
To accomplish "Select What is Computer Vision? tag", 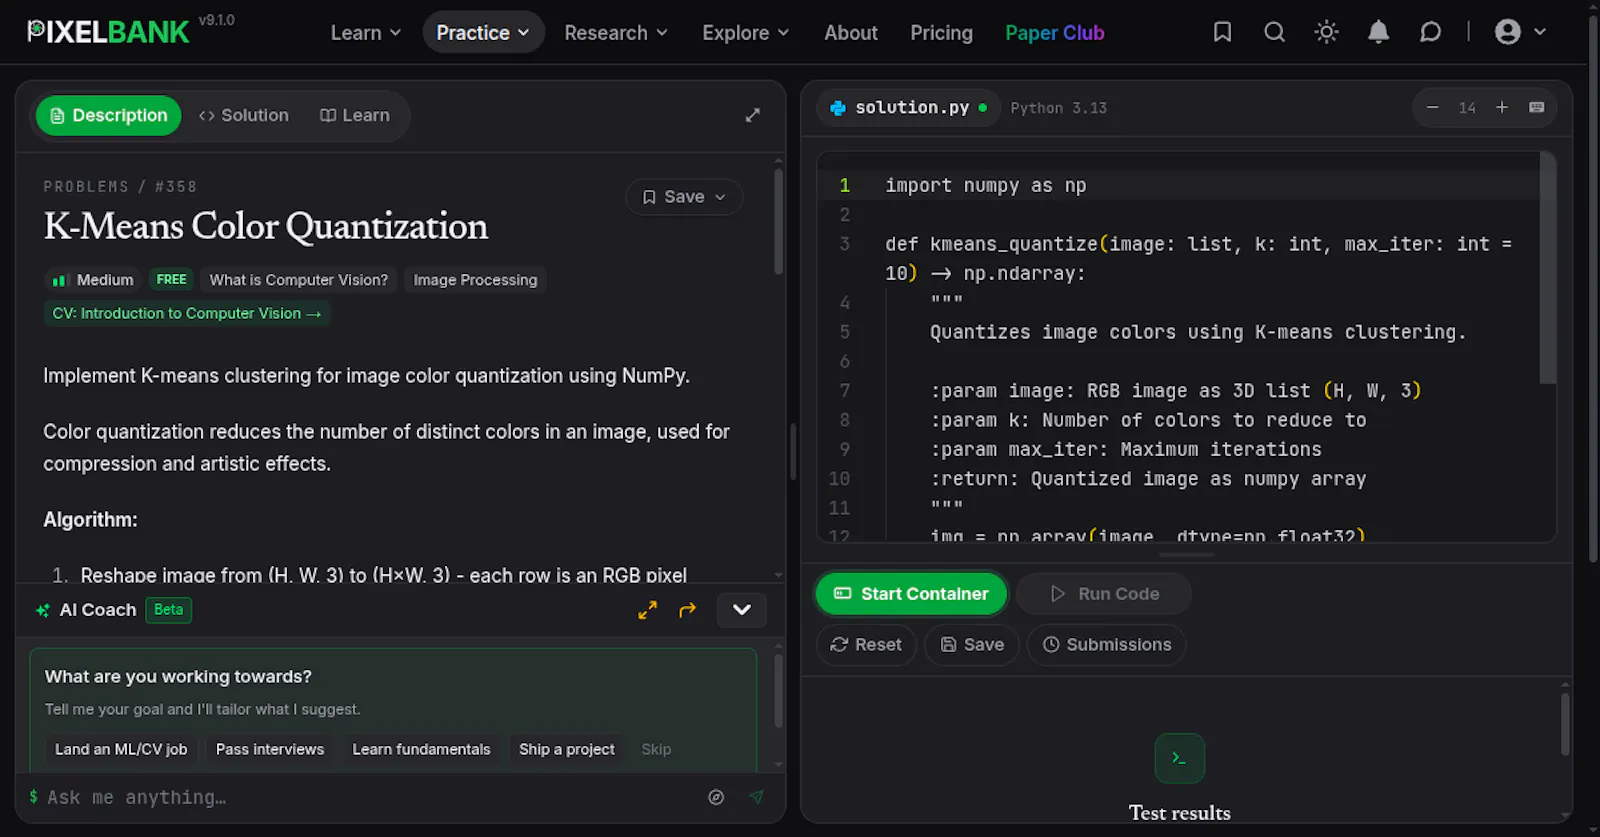I will (298, 280).
